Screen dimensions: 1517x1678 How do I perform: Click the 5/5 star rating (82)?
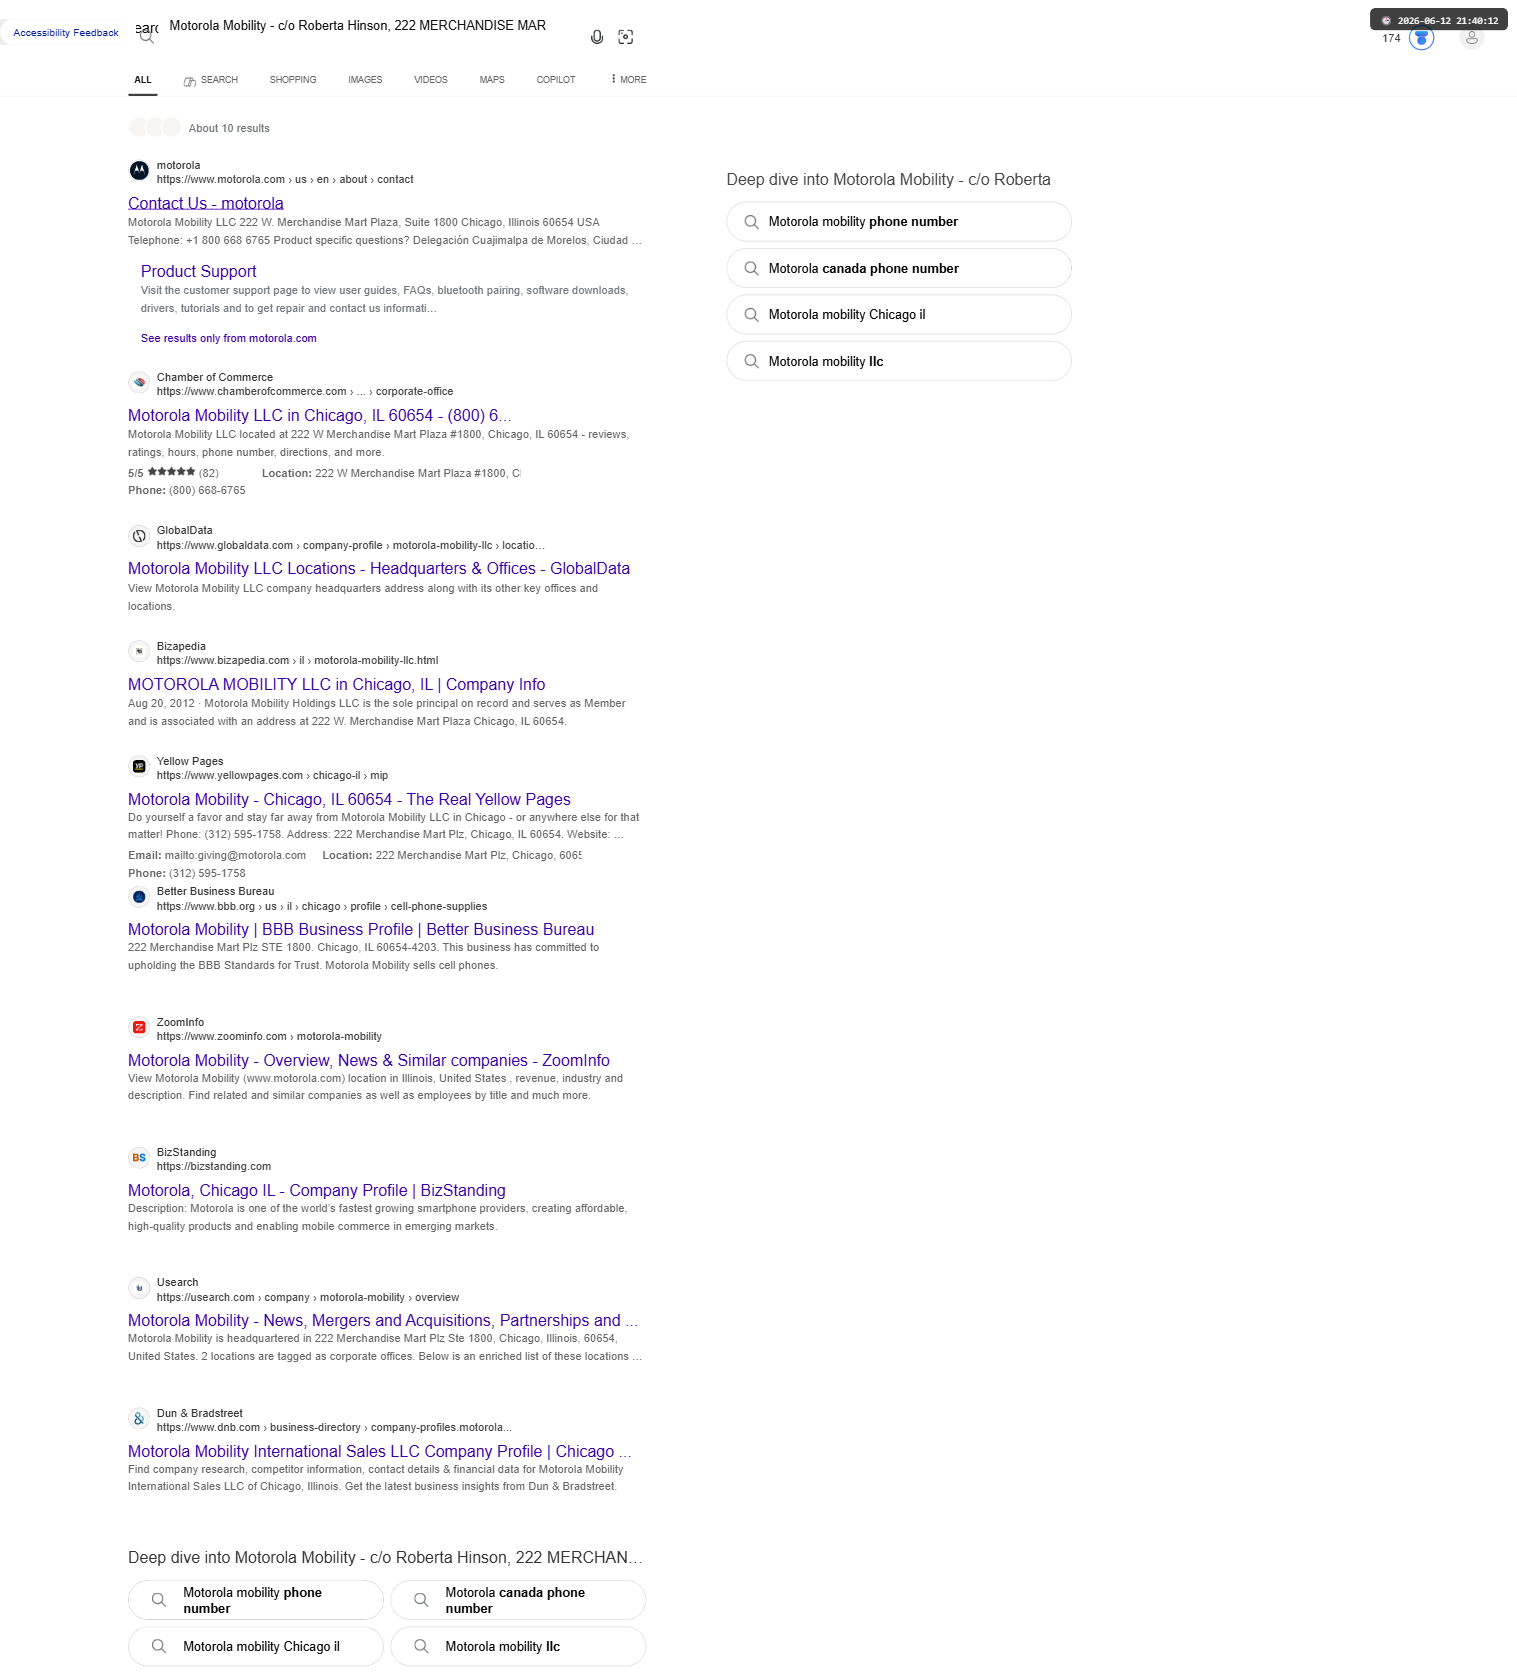coord(173,473)
